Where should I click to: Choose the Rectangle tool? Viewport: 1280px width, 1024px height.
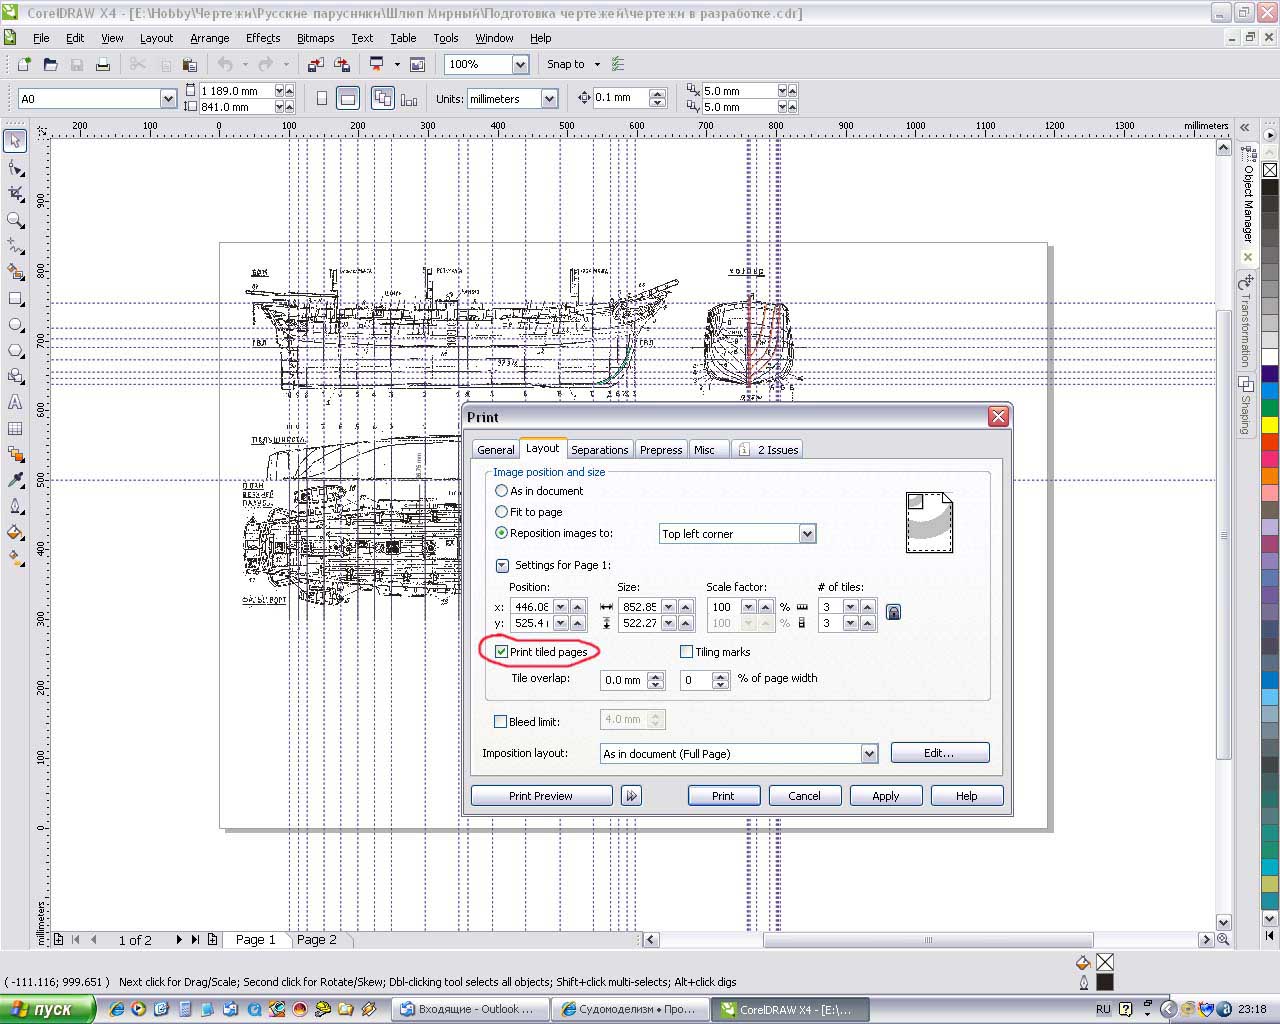click(x=15, y=298)
